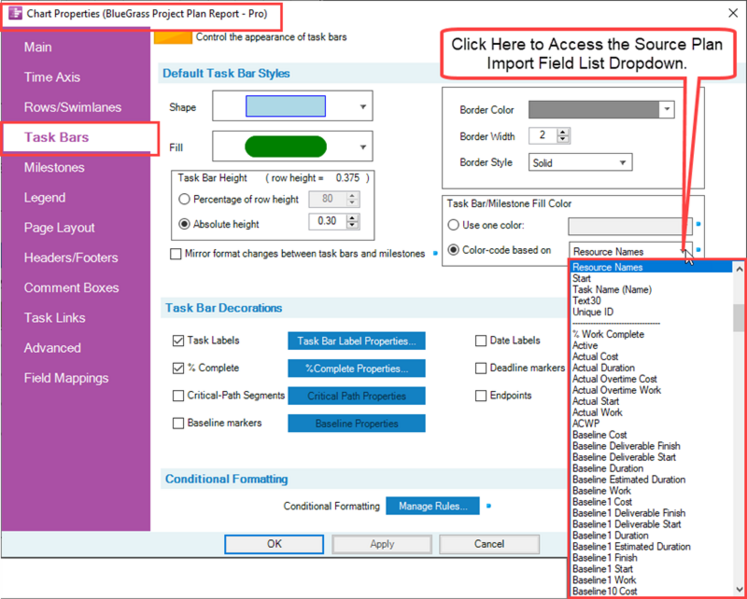
Task: Click the Manage Rules button
Action: tap(433, 506)
